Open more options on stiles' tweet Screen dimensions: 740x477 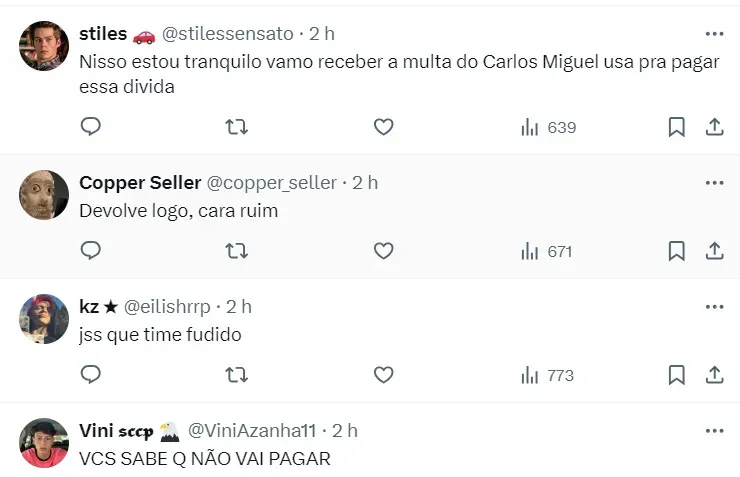click(x=714, y=33)
